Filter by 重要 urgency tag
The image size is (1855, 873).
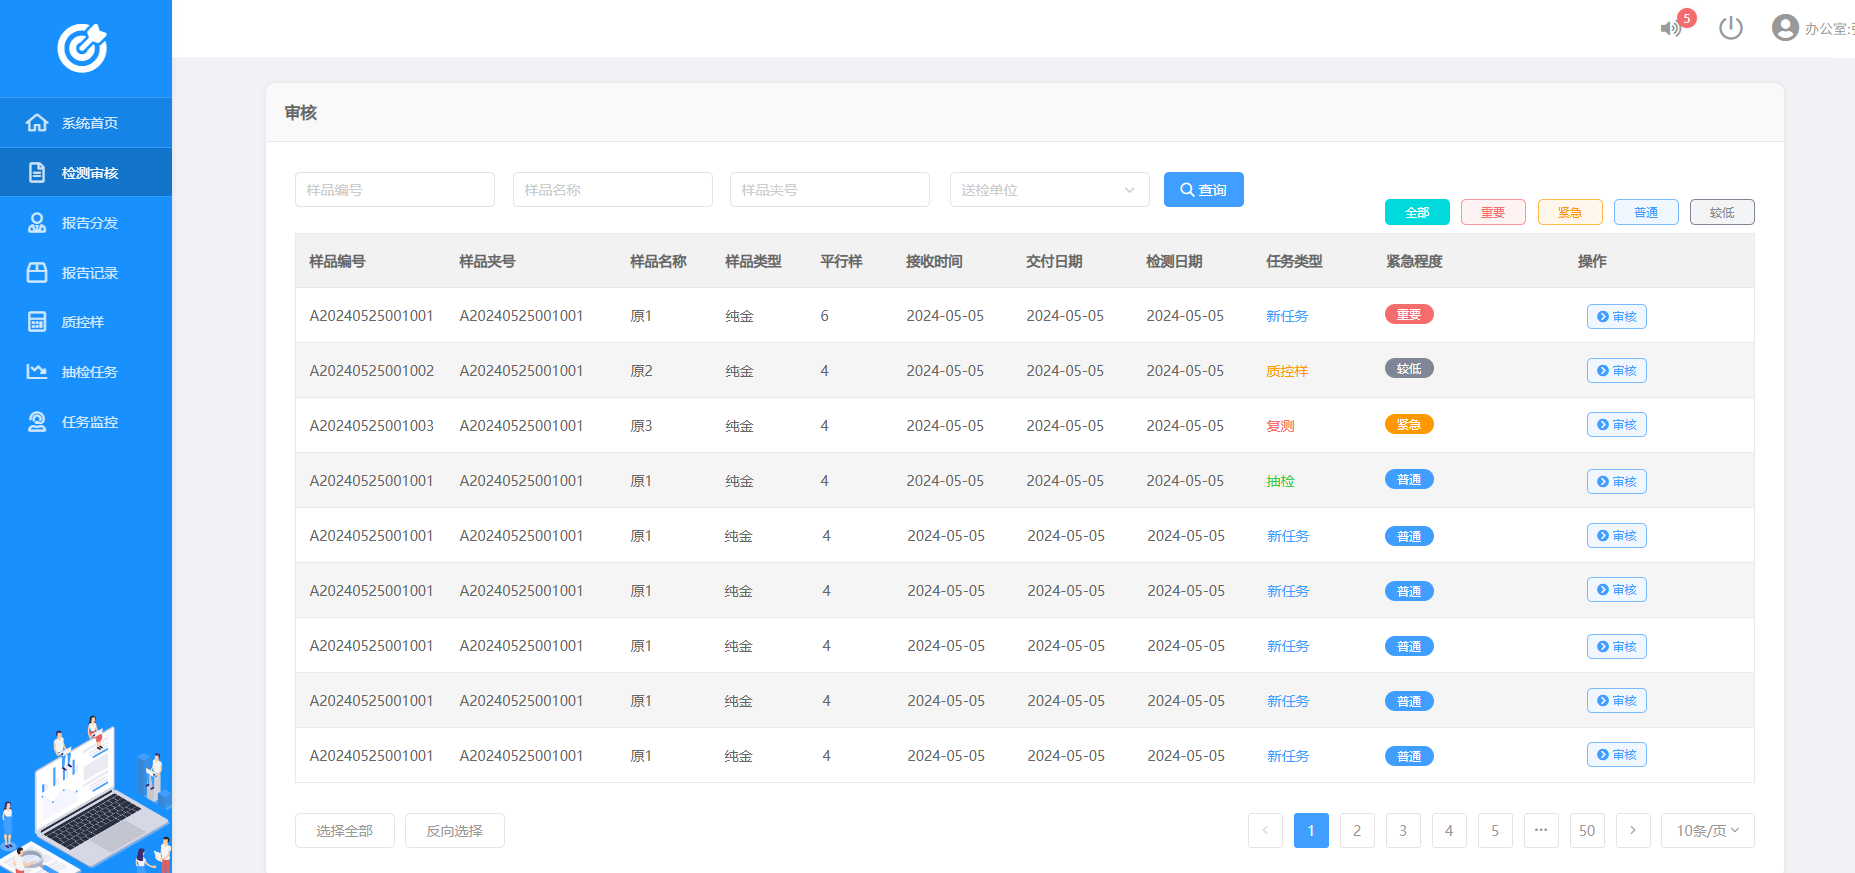pos(1492,212)
